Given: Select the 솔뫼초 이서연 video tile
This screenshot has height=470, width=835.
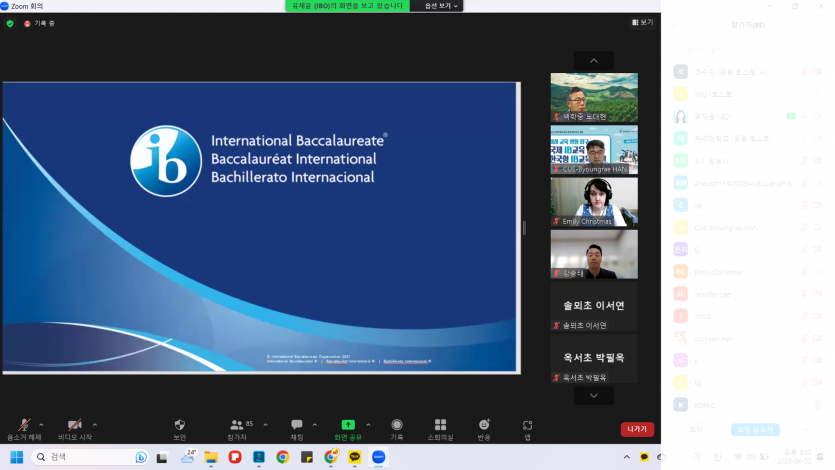Looking at the screenshot, I should [594, 306].
